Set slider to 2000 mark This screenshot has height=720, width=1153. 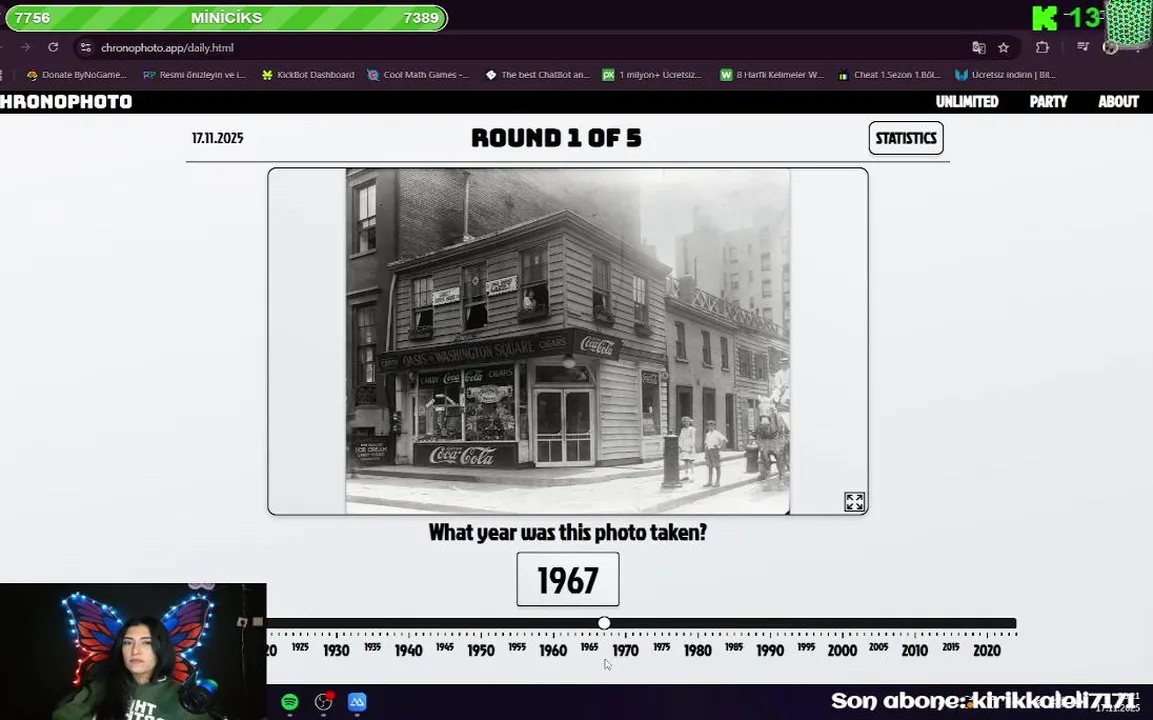point(842,650)
